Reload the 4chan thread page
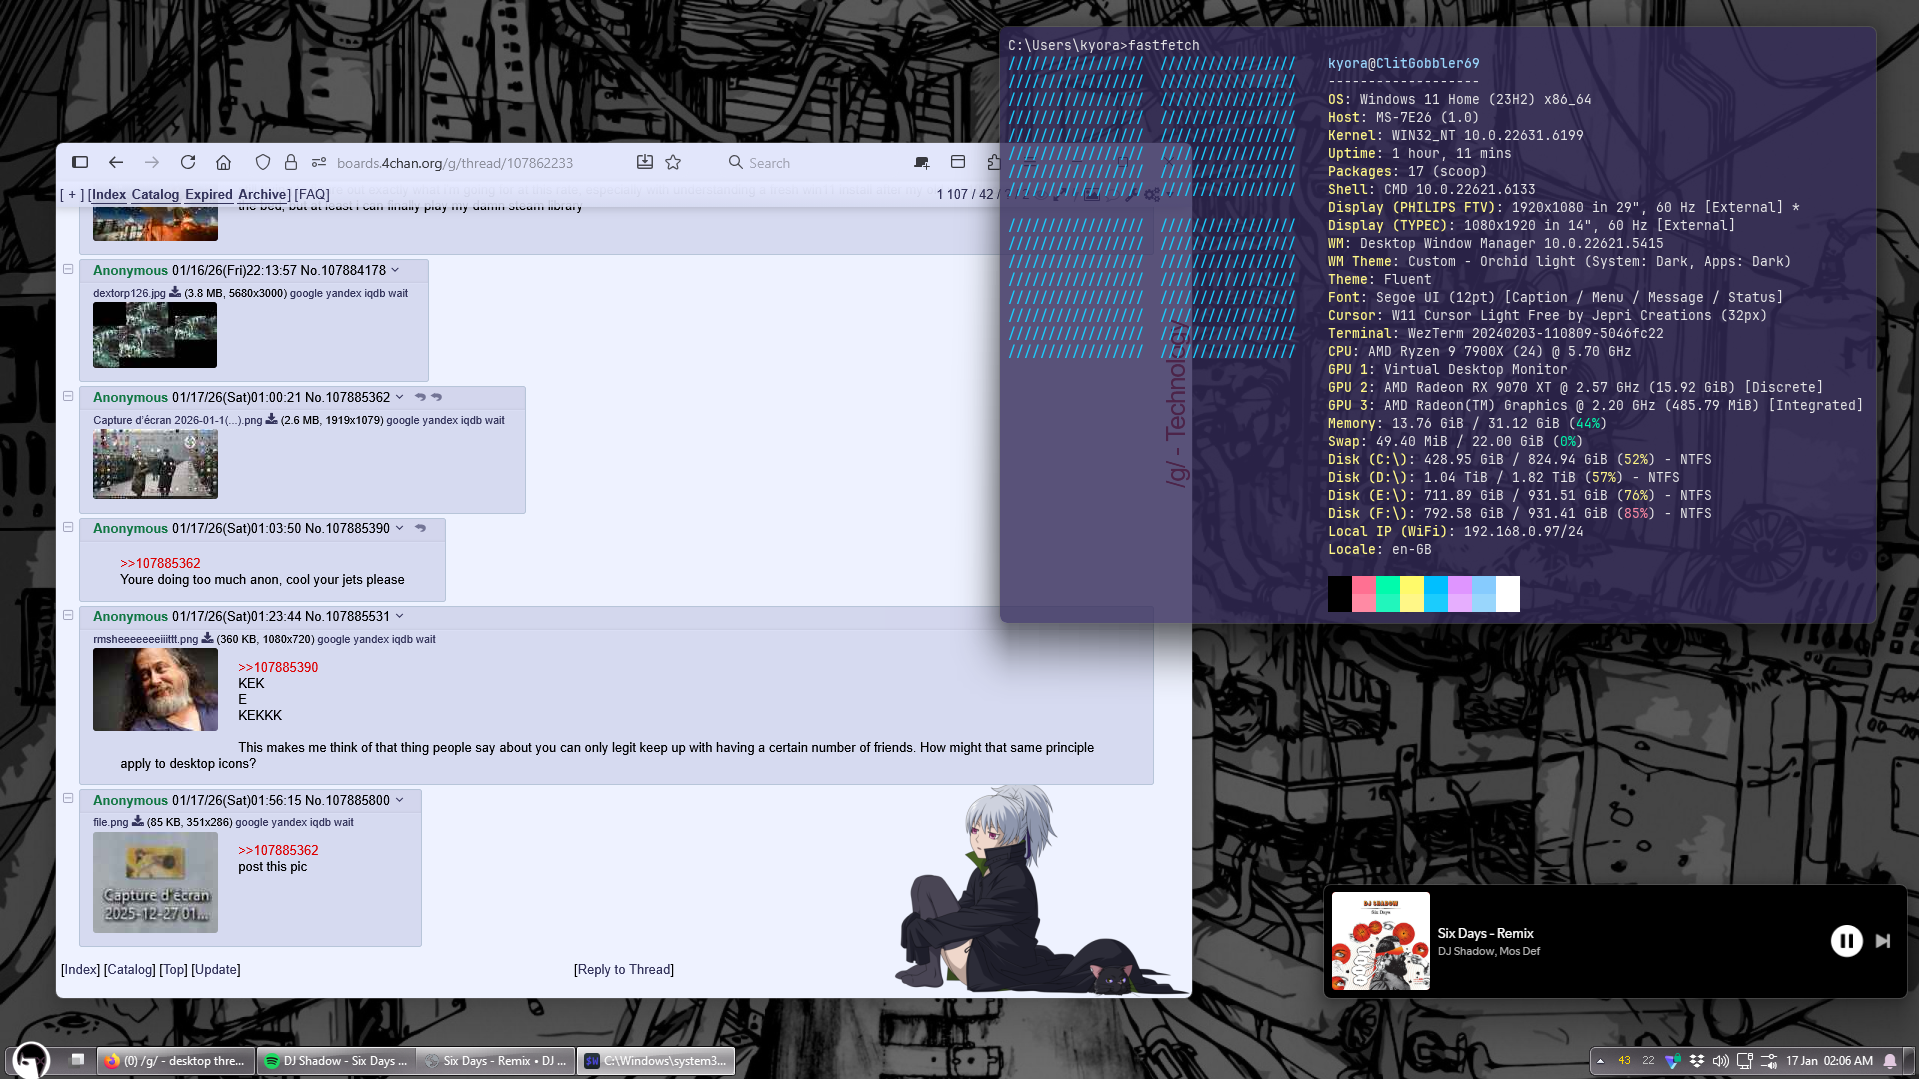The image size is (1919, 1079). click(188, 162)
